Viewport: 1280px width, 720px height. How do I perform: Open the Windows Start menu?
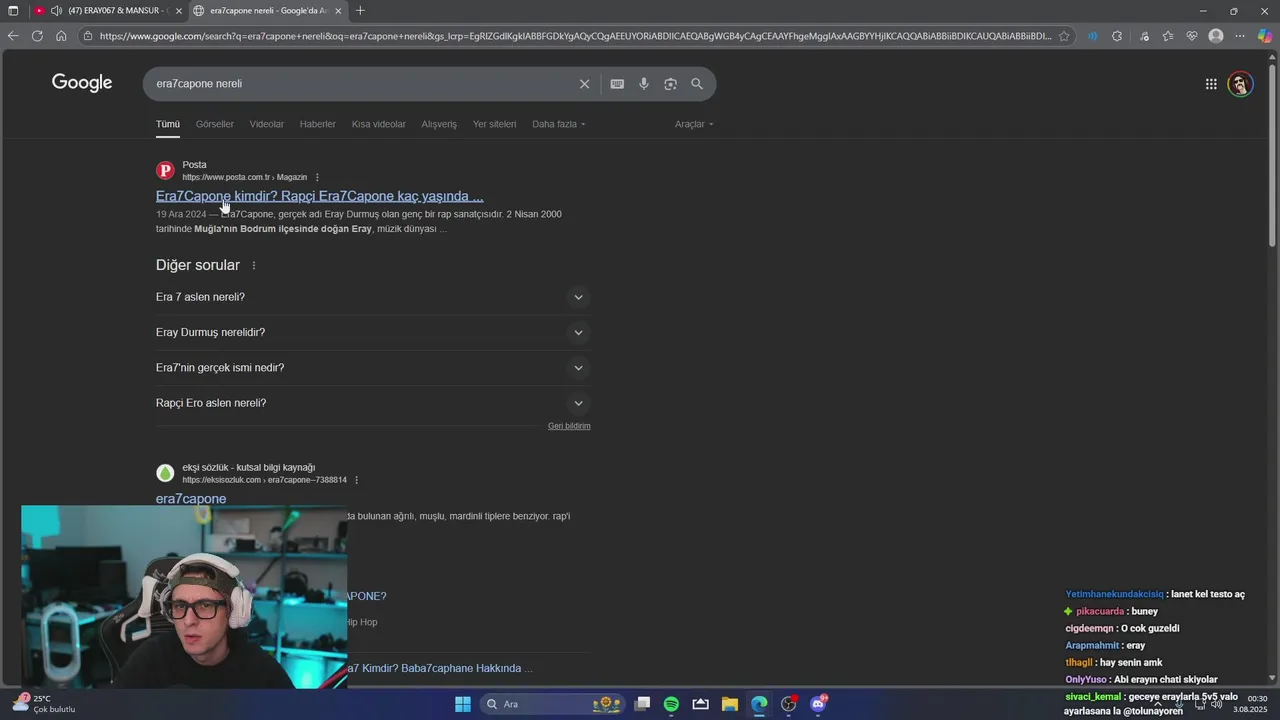pos(463,704)
